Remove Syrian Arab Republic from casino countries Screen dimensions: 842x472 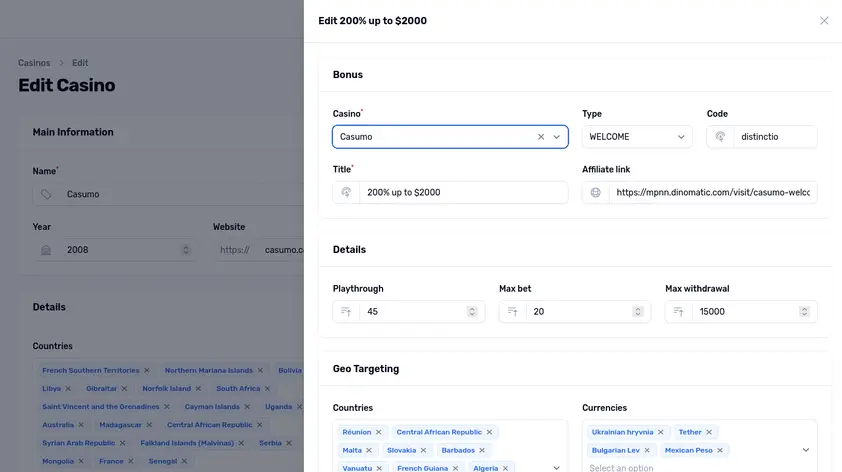pos(122,443)
